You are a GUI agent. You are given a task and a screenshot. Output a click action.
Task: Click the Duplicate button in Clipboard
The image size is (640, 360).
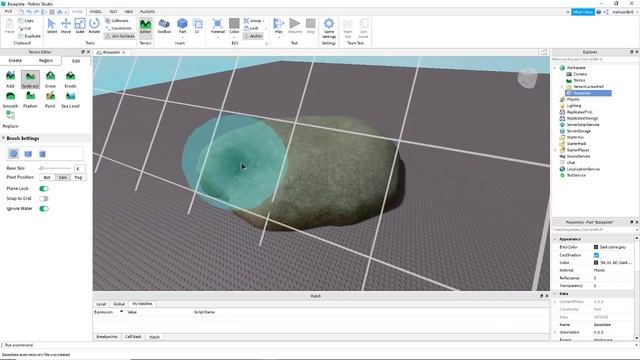(29, 36)
